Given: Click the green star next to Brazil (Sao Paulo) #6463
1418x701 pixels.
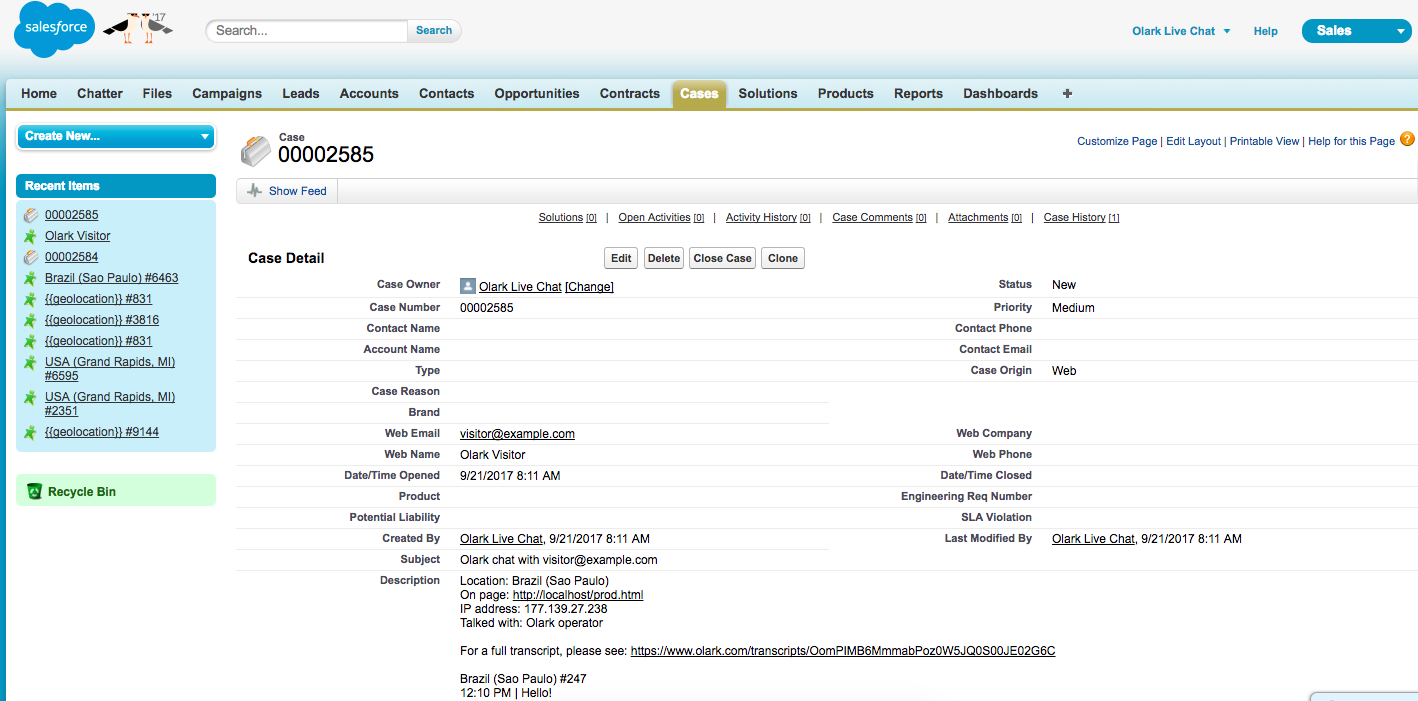Looking at the screenshot, I should click(32, 277).
